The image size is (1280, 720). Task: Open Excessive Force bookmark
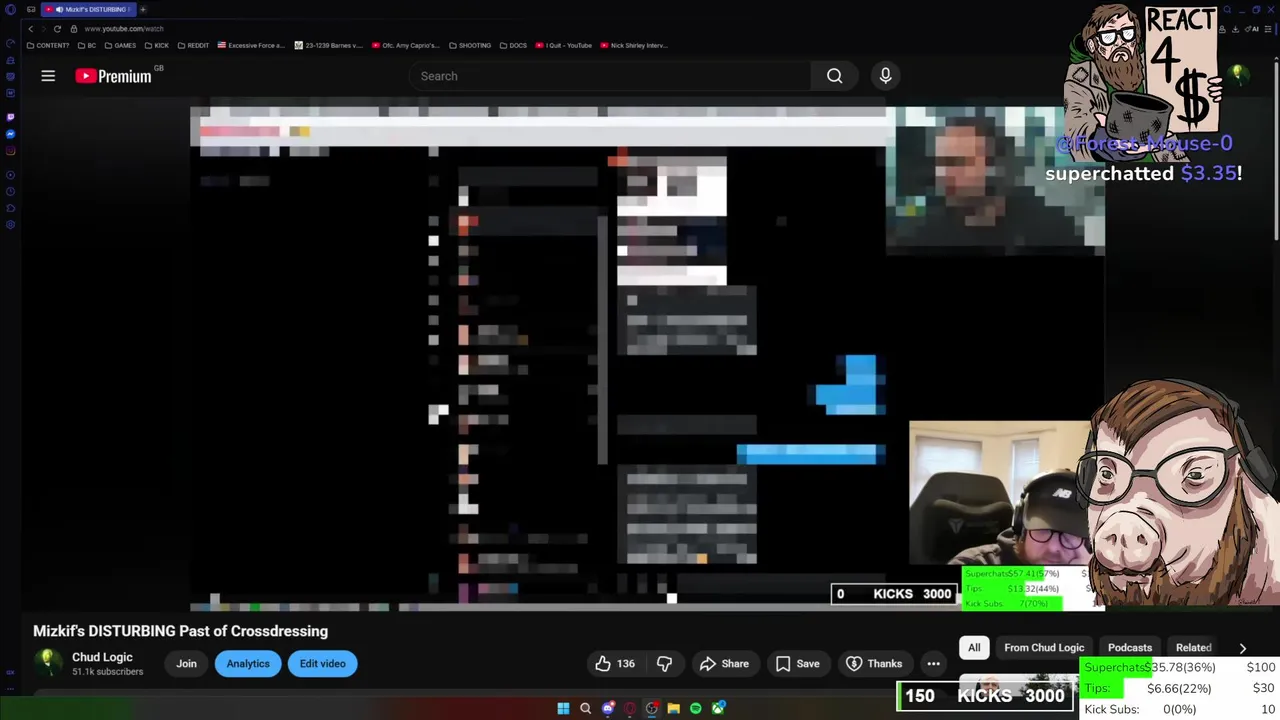[251, 45]
